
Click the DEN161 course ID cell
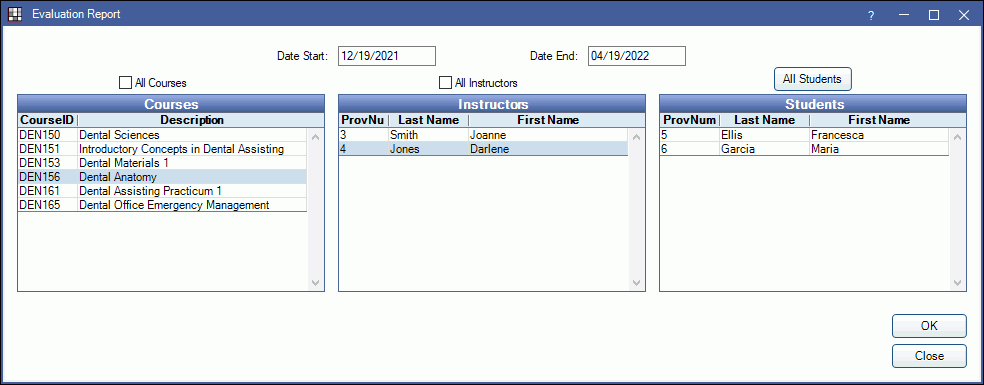point(47,190)
